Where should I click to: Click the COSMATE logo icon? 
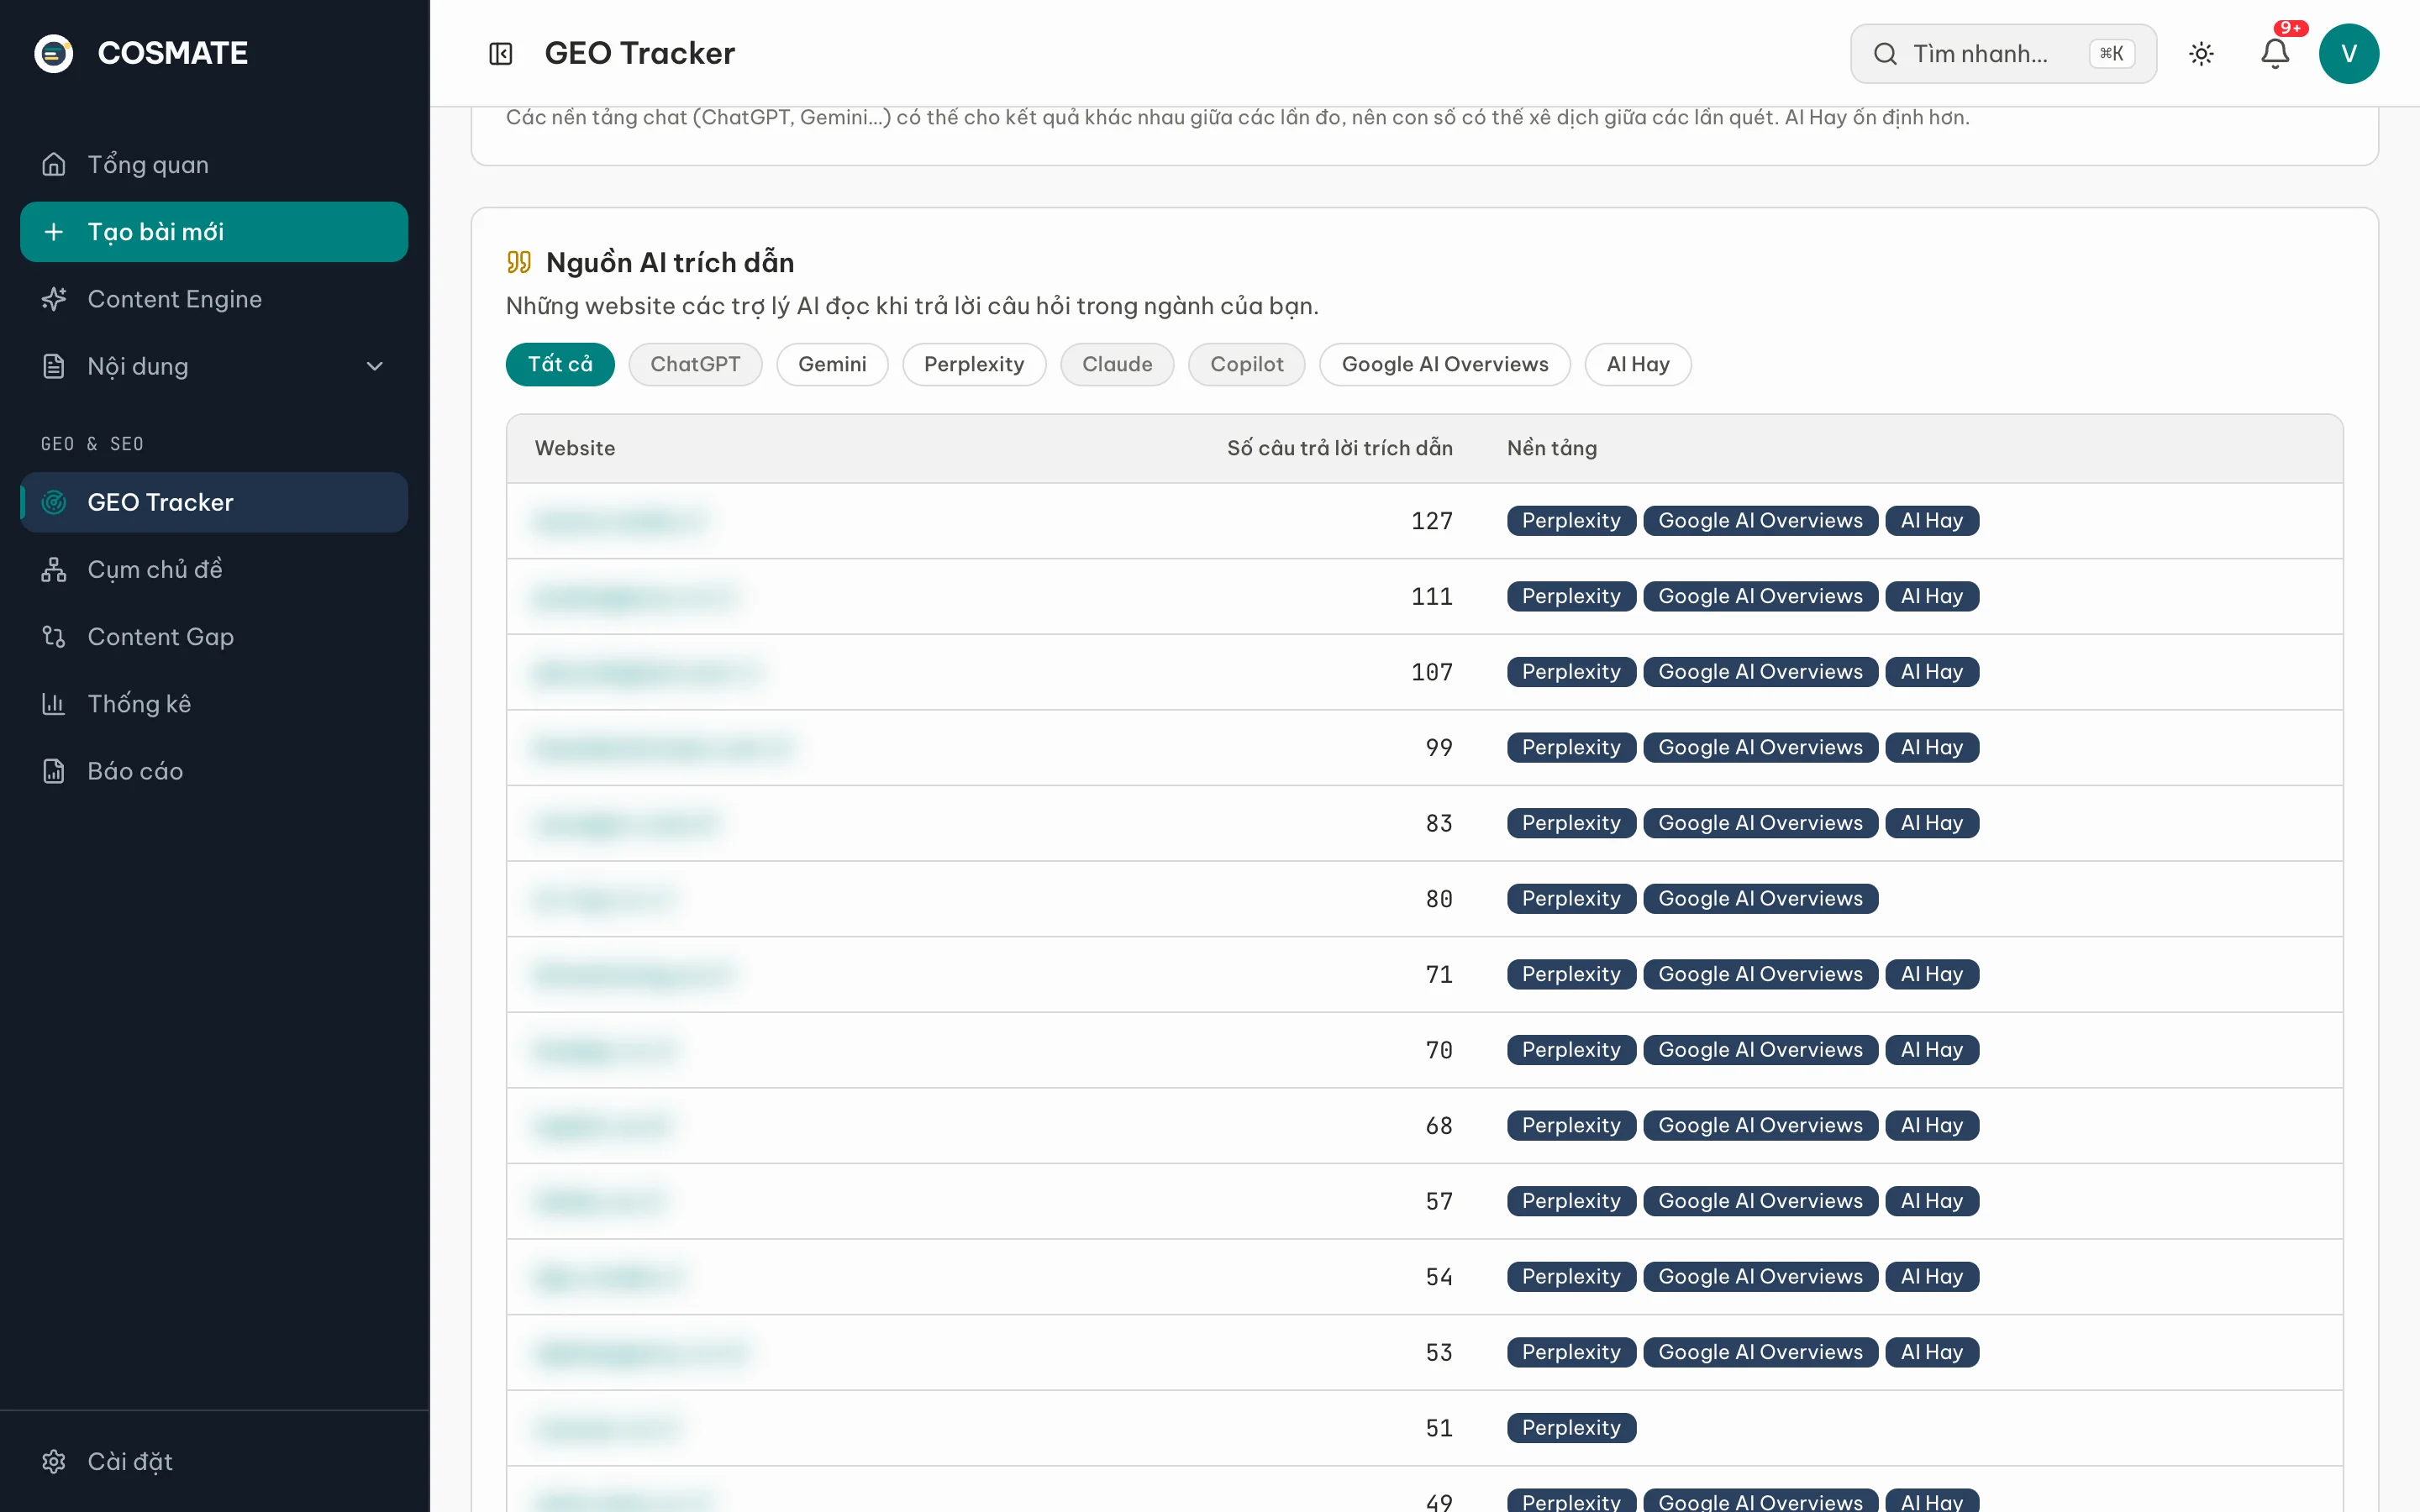point(54,53)
